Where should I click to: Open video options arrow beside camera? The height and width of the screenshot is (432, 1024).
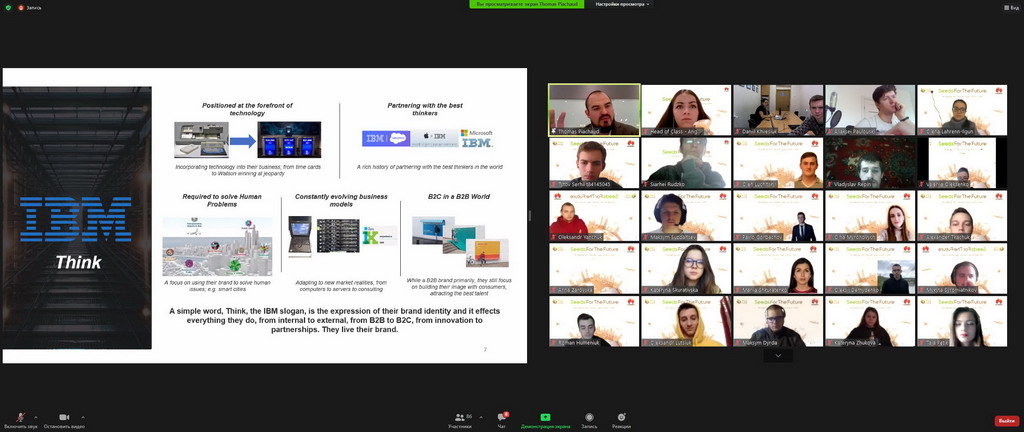pos(83,416)
